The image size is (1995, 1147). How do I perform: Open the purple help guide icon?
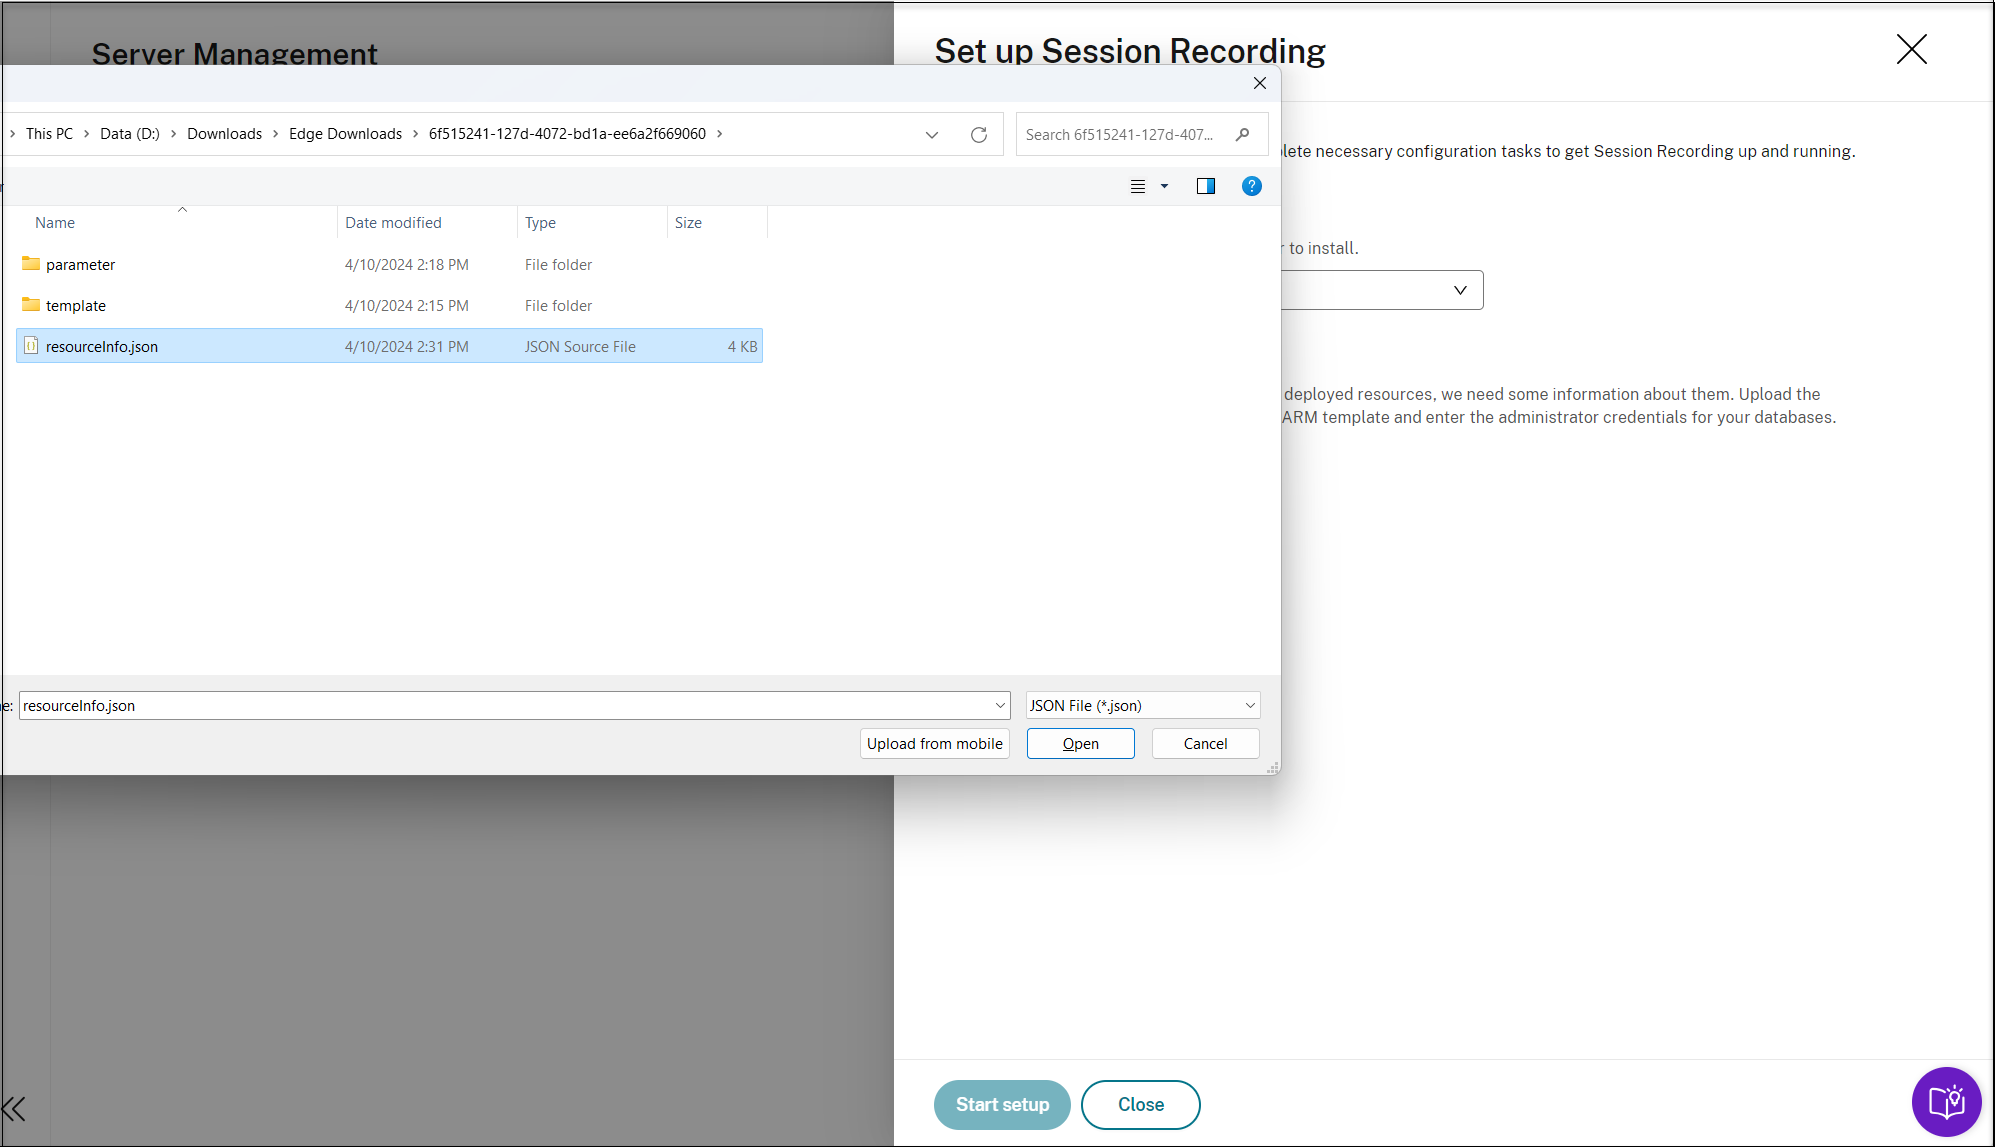point(1946,1102)
